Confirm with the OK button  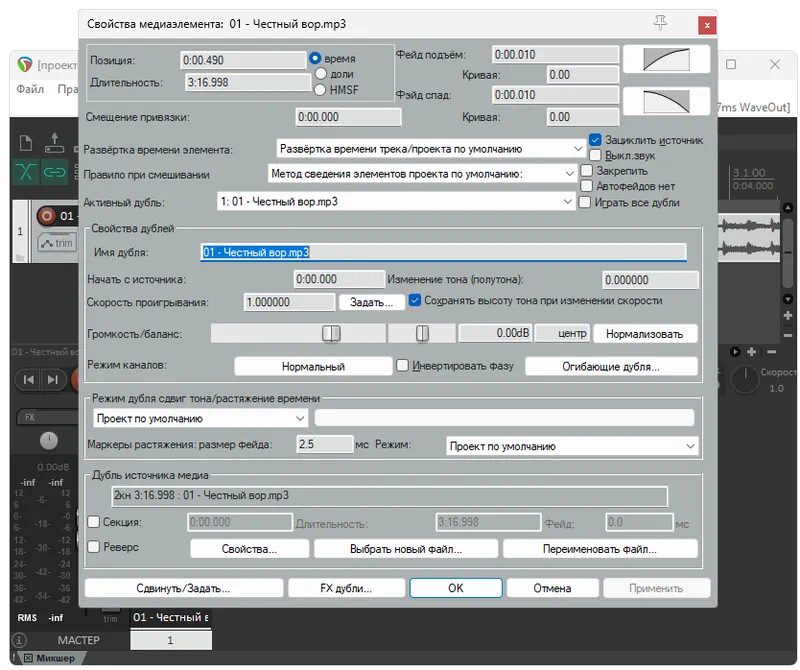[456, 588]
